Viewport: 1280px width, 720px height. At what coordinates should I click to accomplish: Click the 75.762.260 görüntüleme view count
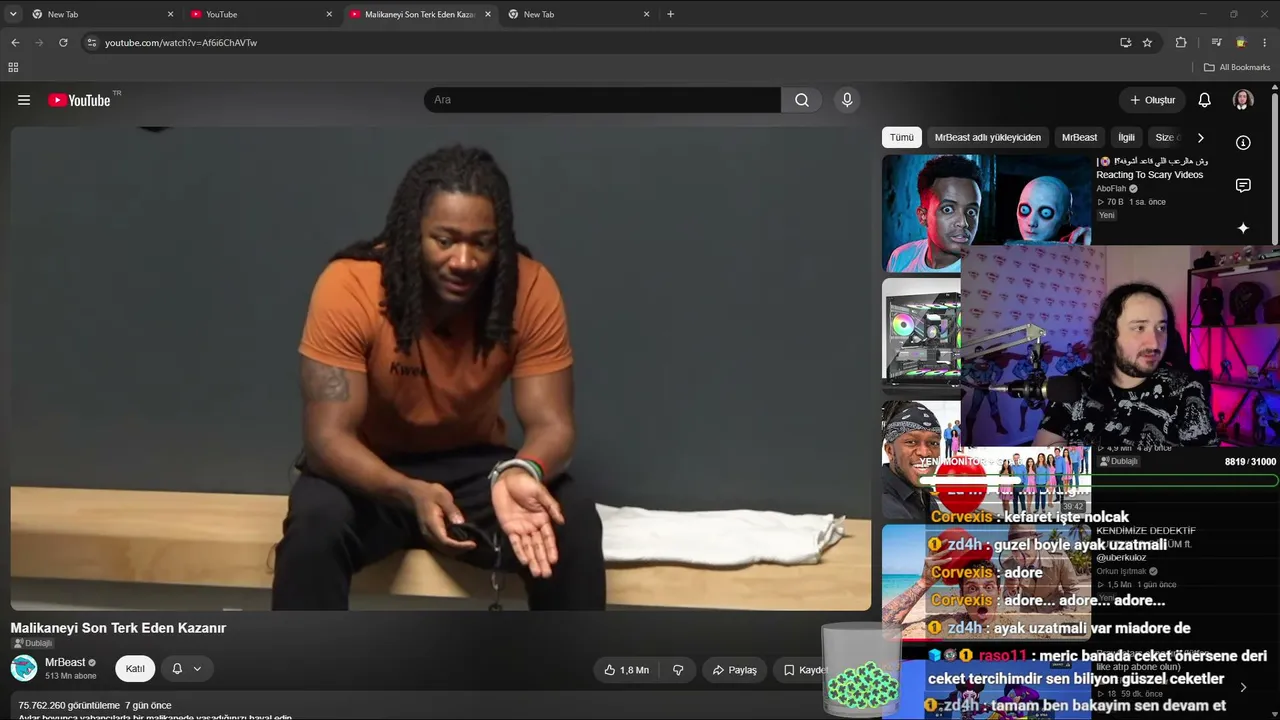(69, 705)
